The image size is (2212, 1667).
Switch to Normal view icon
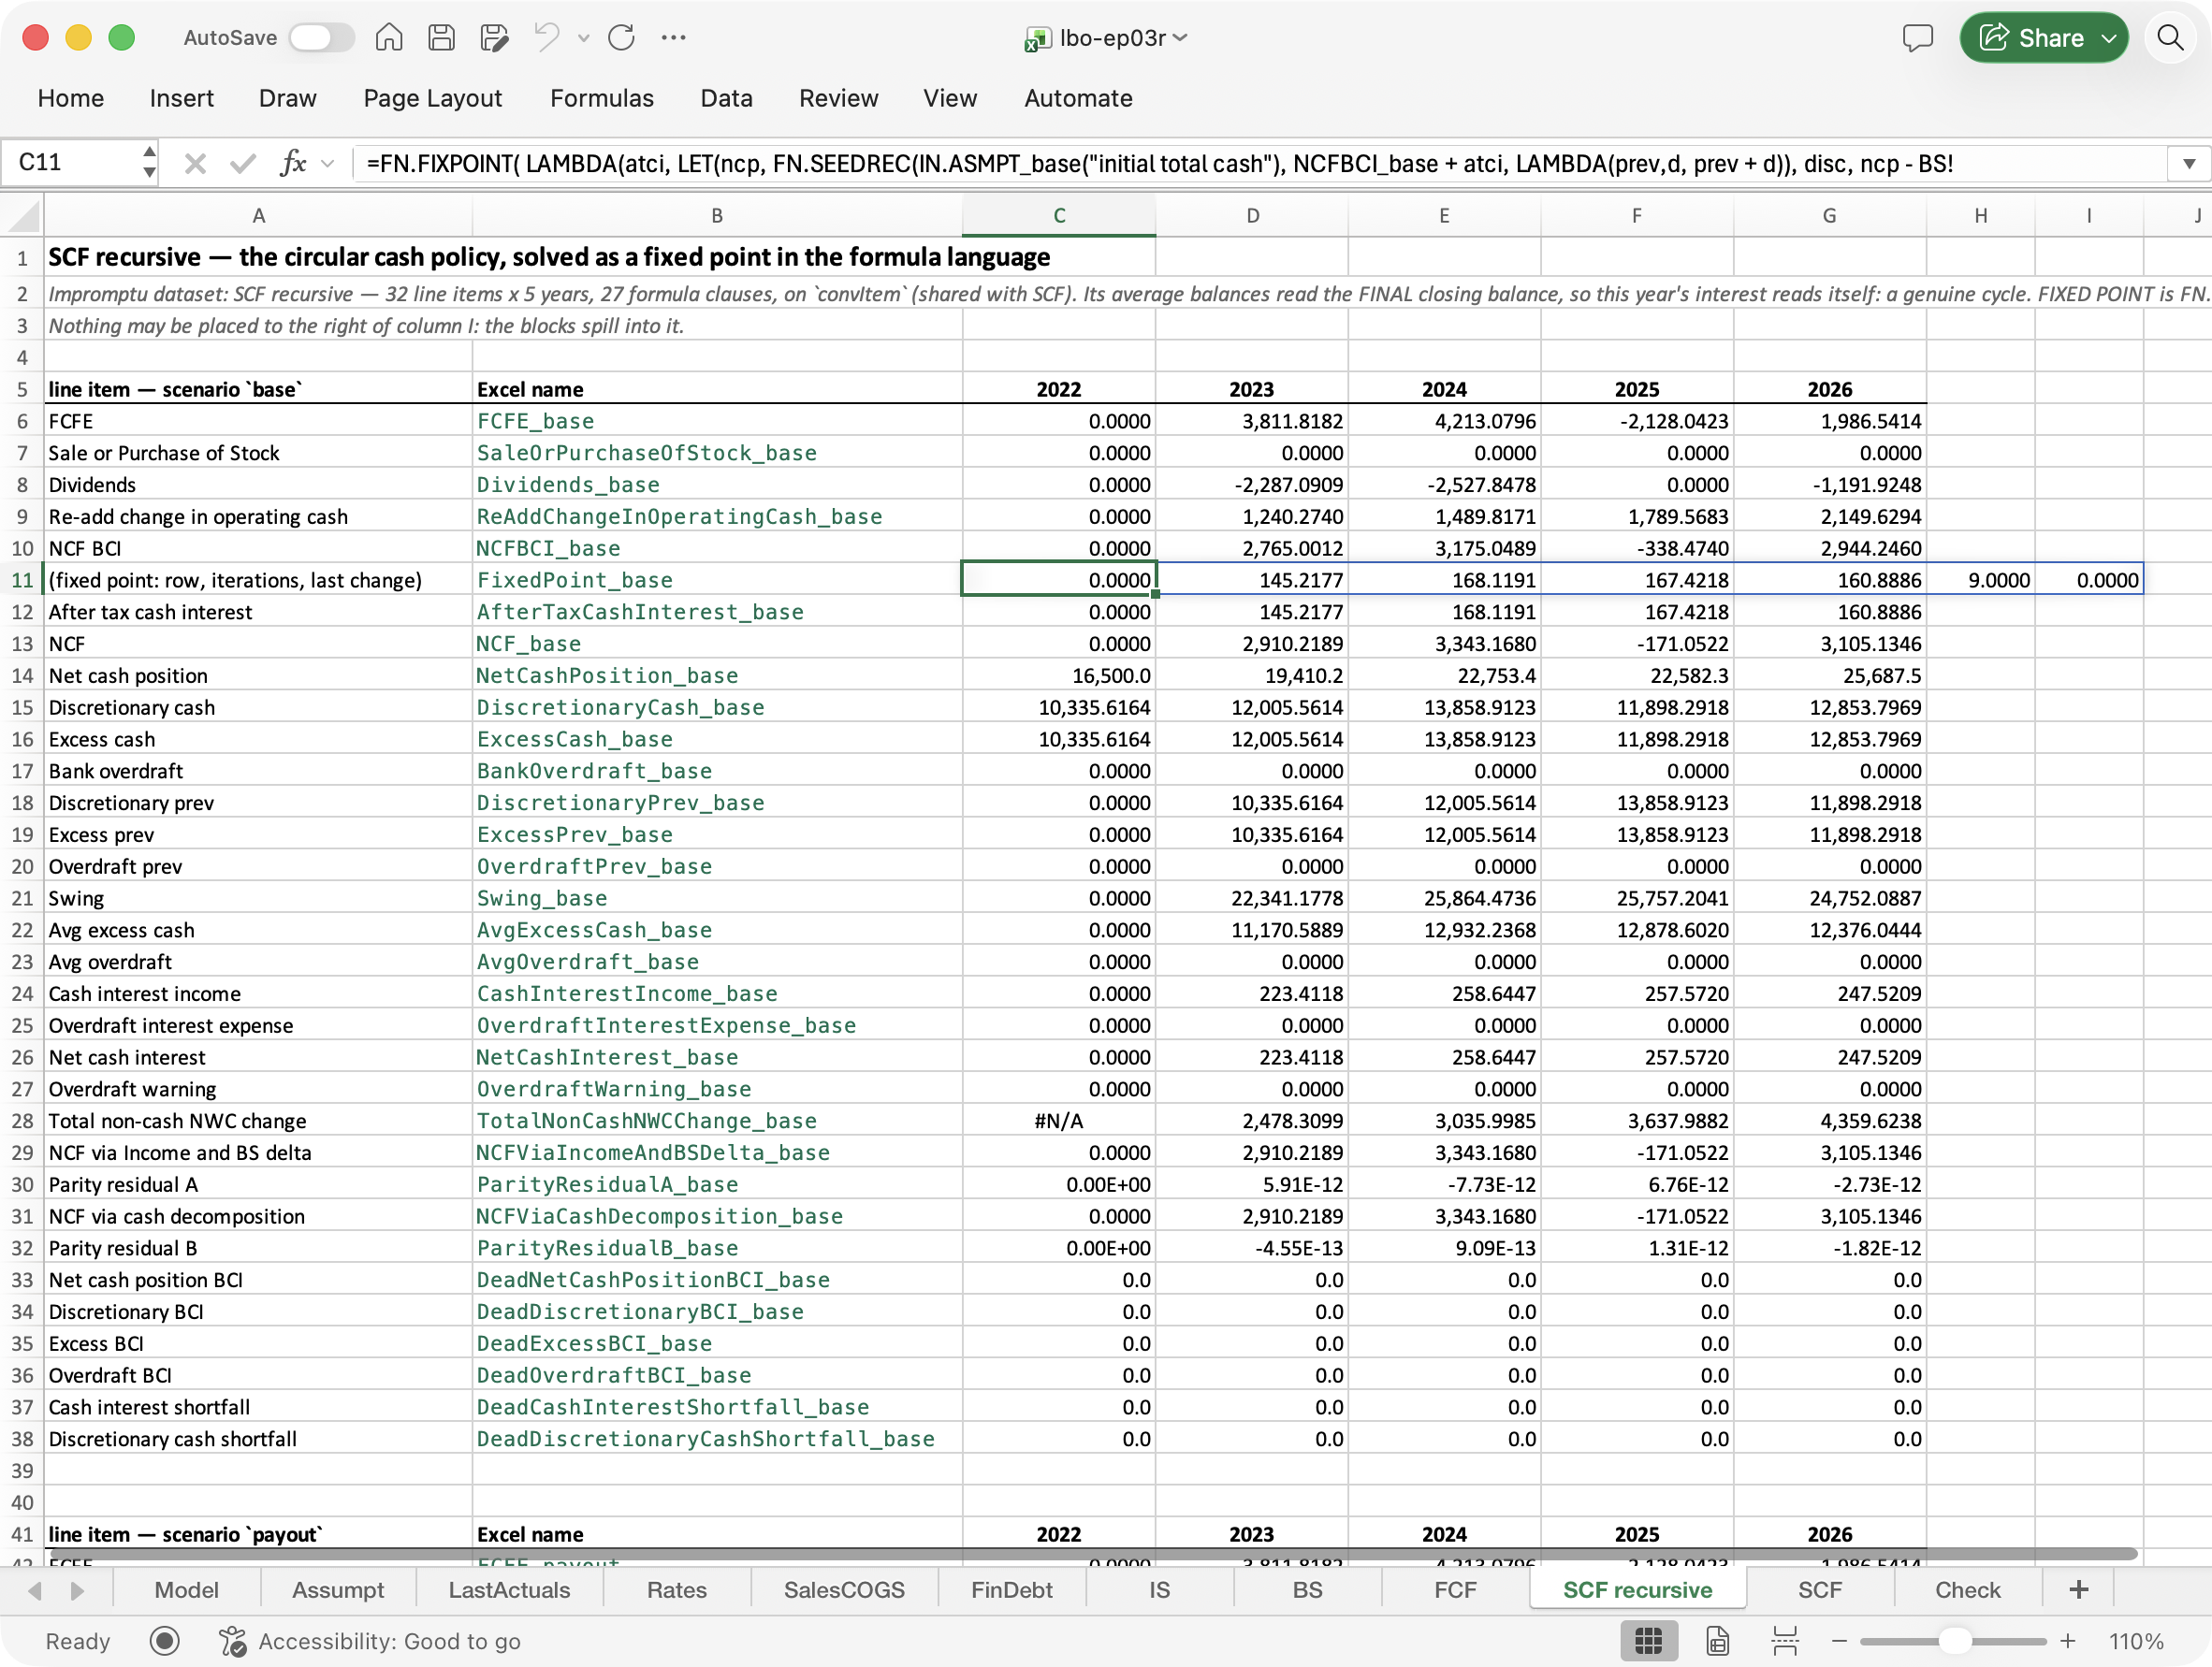pos(1648,1641)
